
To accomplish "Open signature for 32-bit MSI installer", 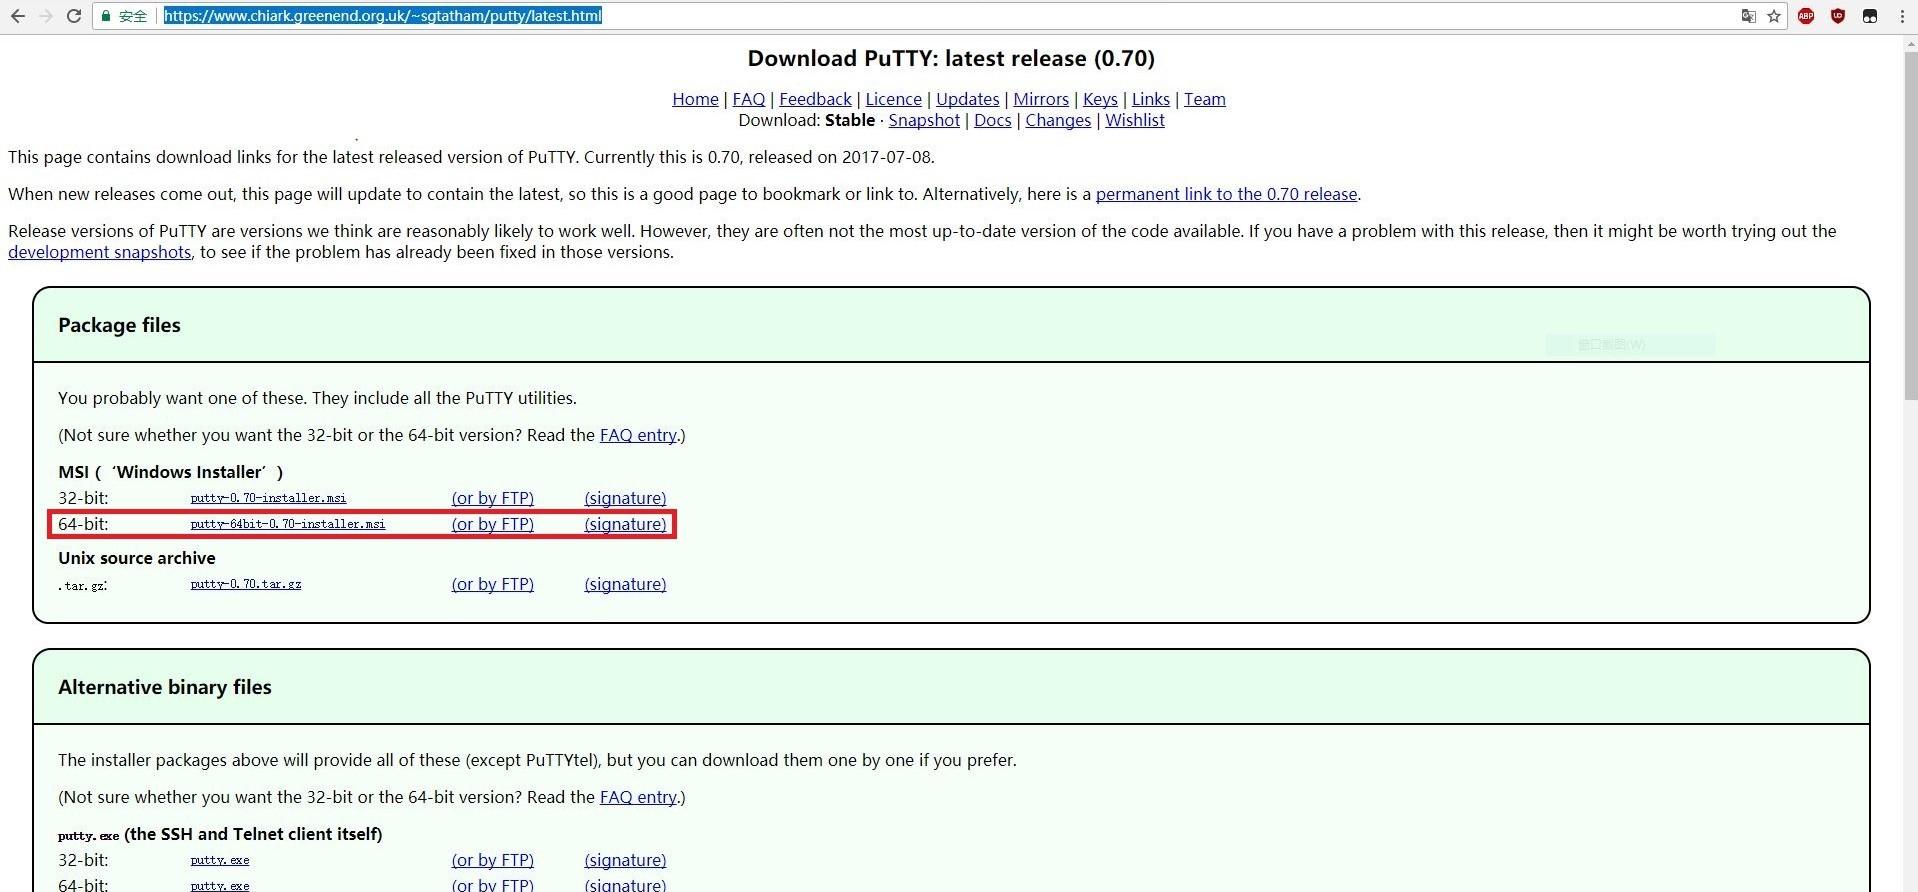I will [x=625, y=498].
